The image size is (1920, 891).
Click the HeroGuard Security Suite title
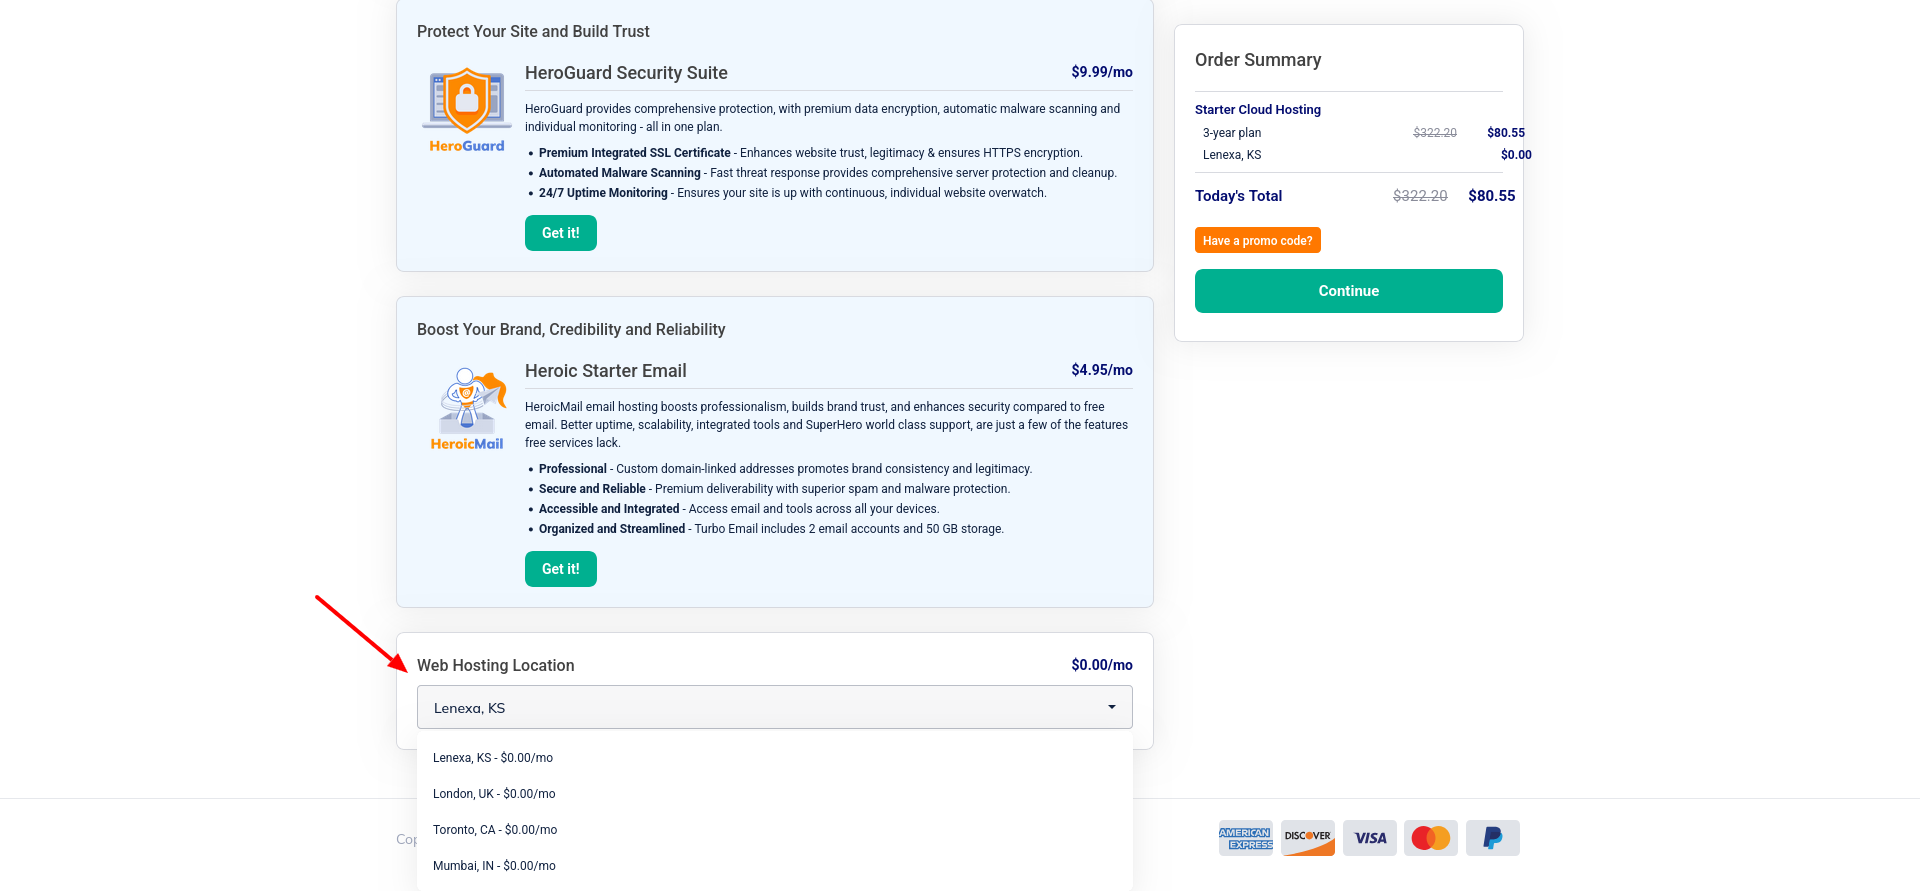626,73
